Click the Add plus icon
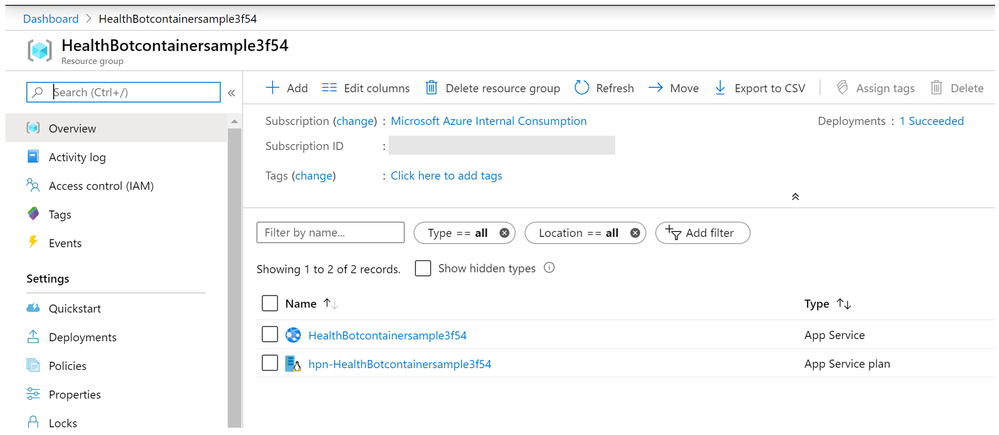 point(272,88)
